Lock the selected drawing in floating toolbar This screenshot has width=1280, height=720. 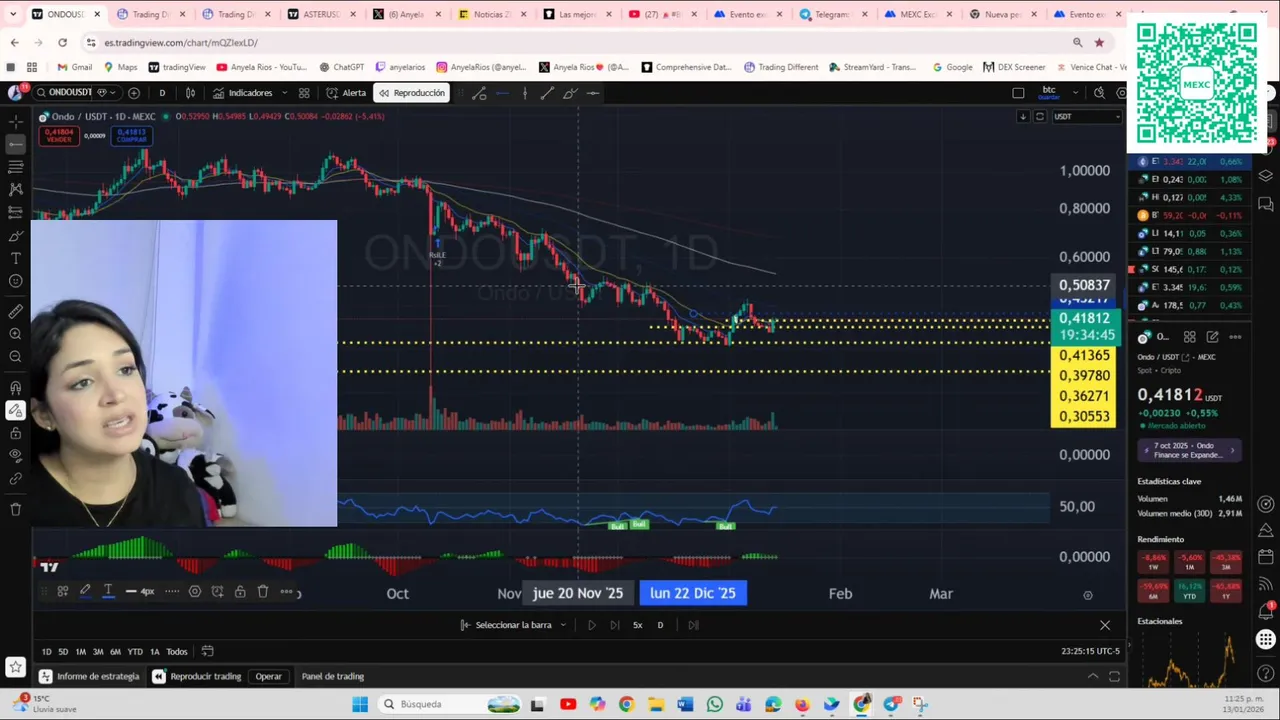tap(240, 591)
